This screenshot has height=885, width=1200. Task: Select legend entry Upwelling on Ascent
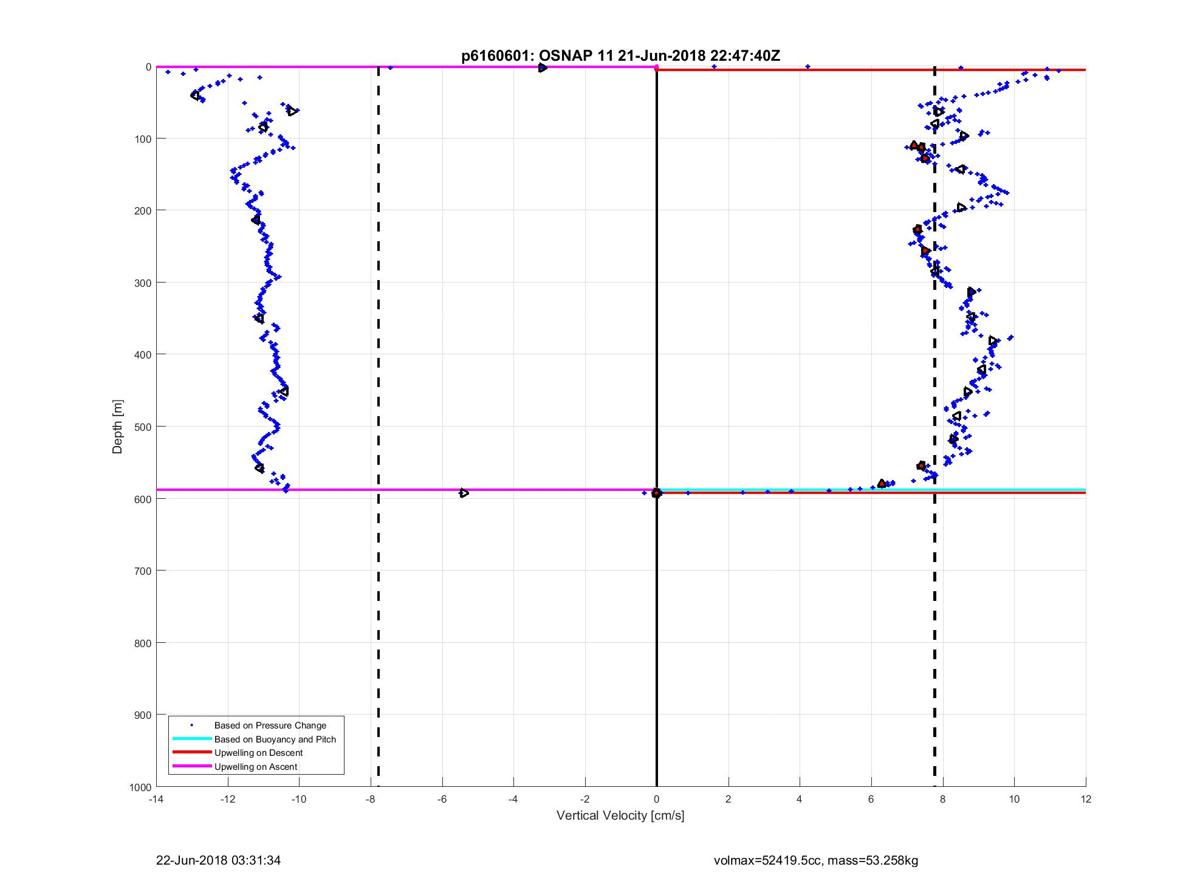click(x=255, y=767)
